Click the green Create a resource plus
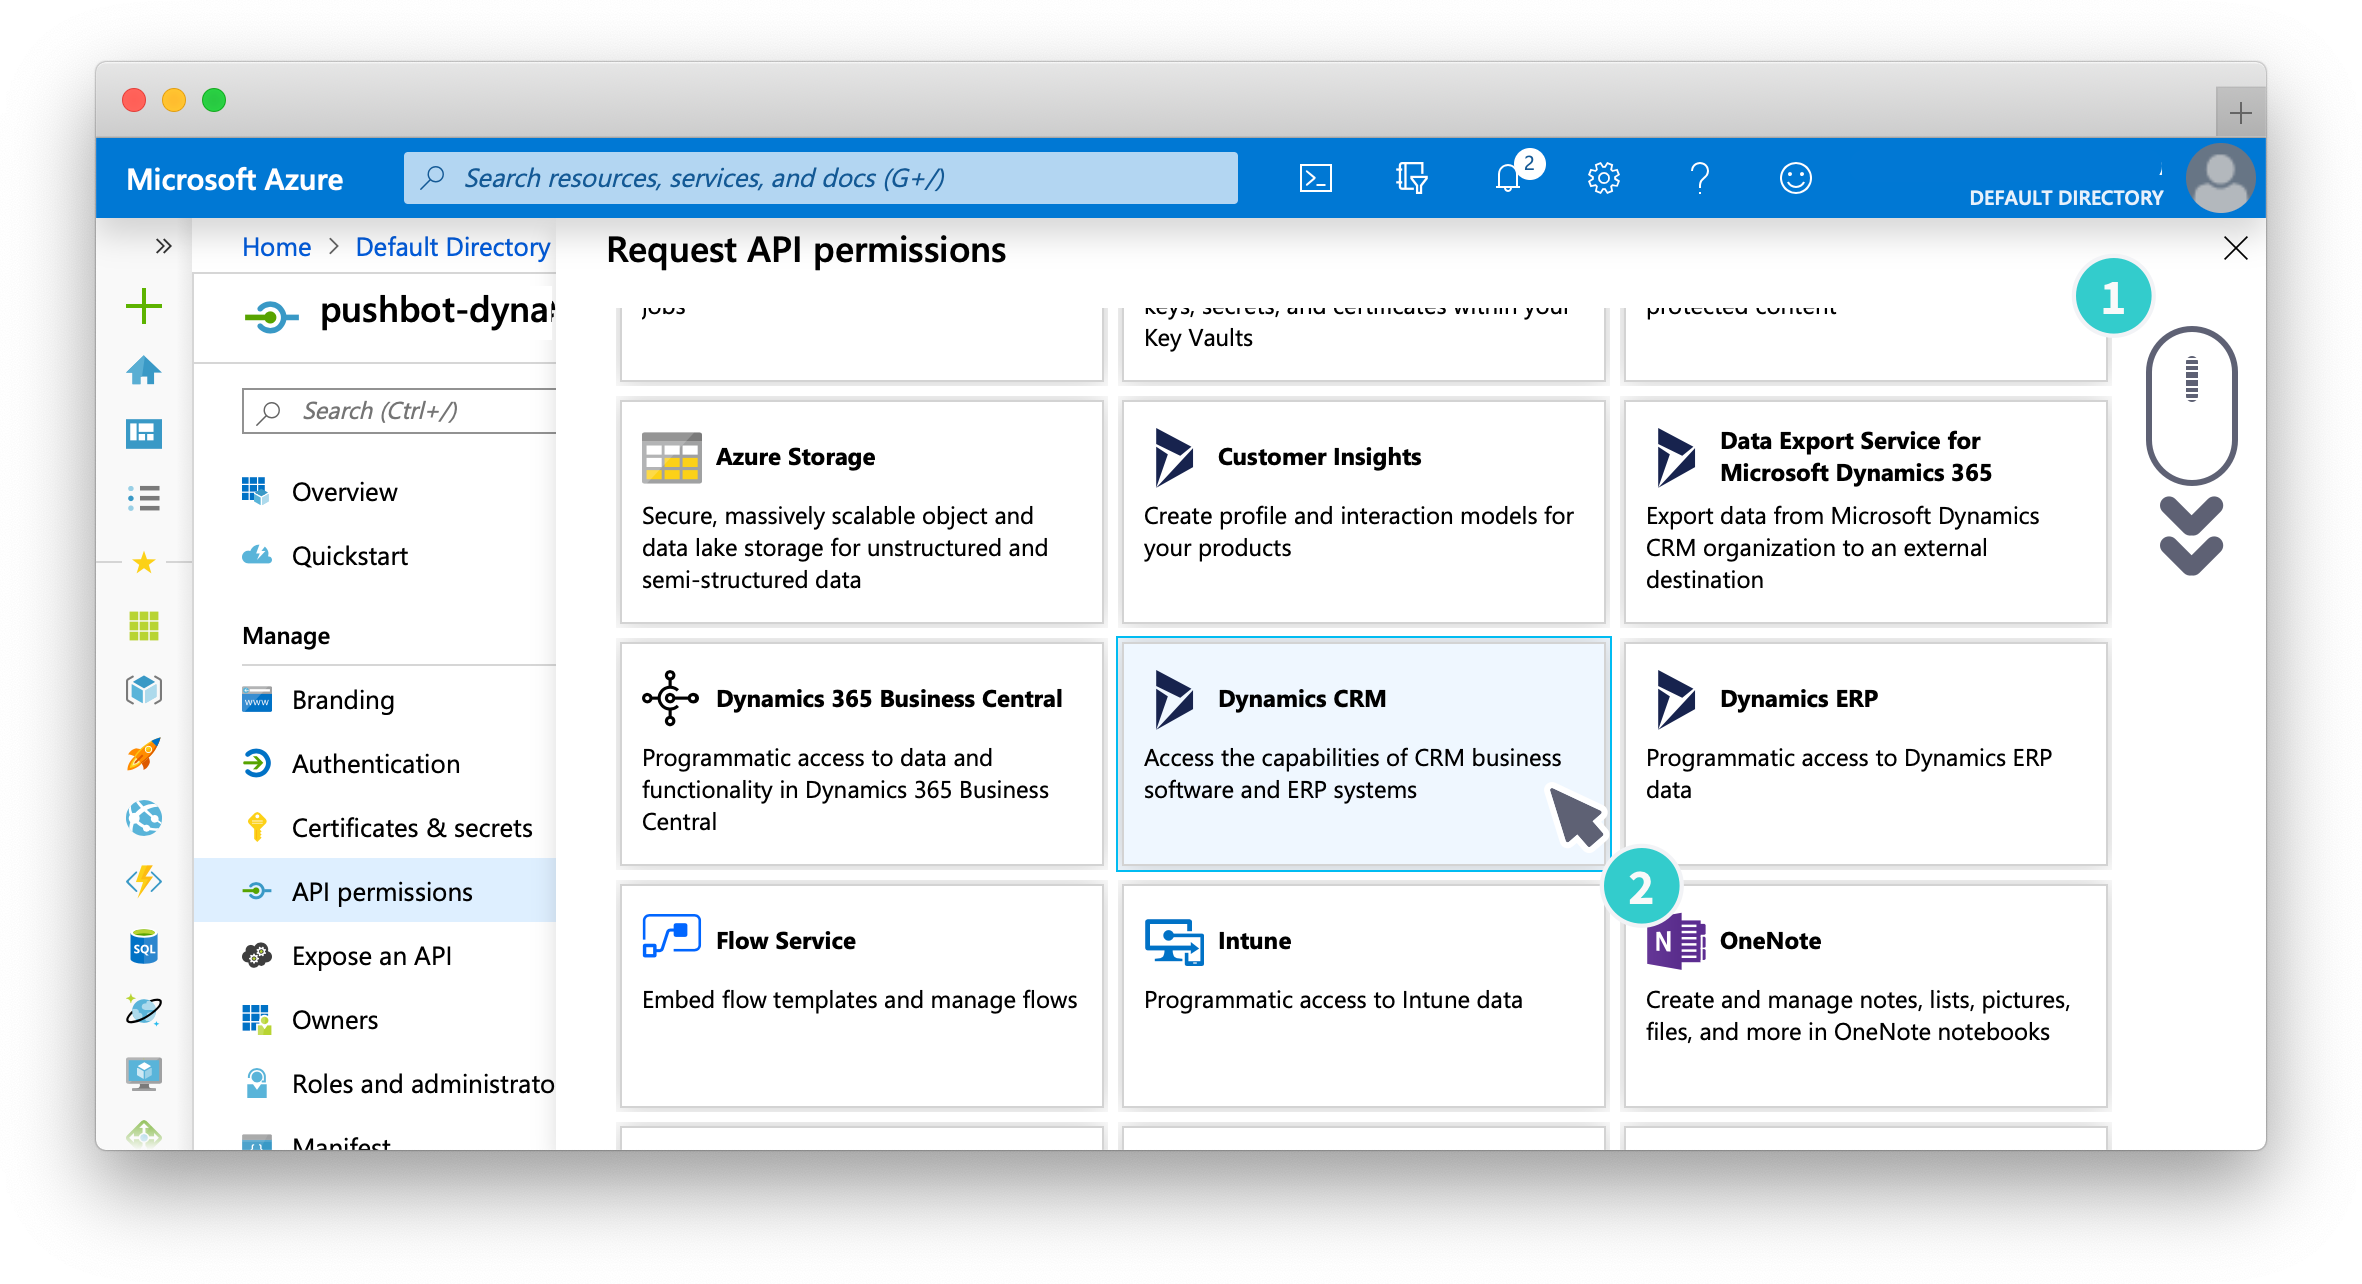Image resolution: width=2362 pixels, height=1284 pixels. [144, 306]
